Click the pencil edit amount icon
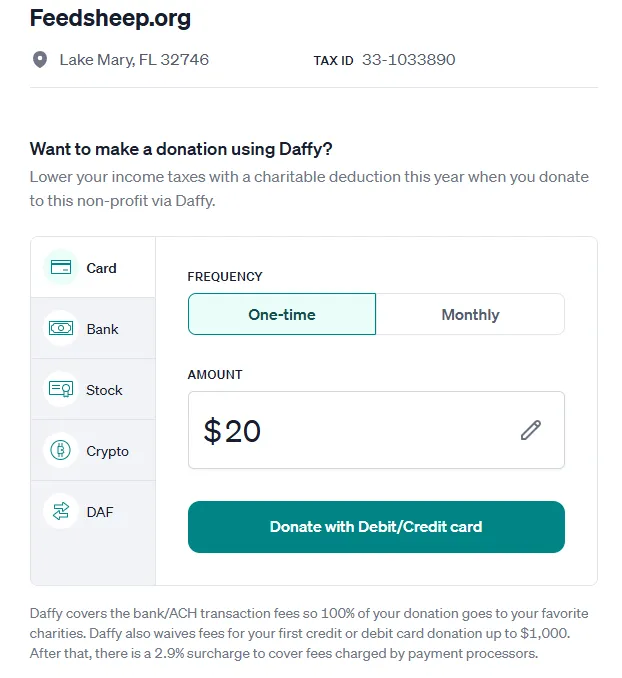 coord(530,430)
